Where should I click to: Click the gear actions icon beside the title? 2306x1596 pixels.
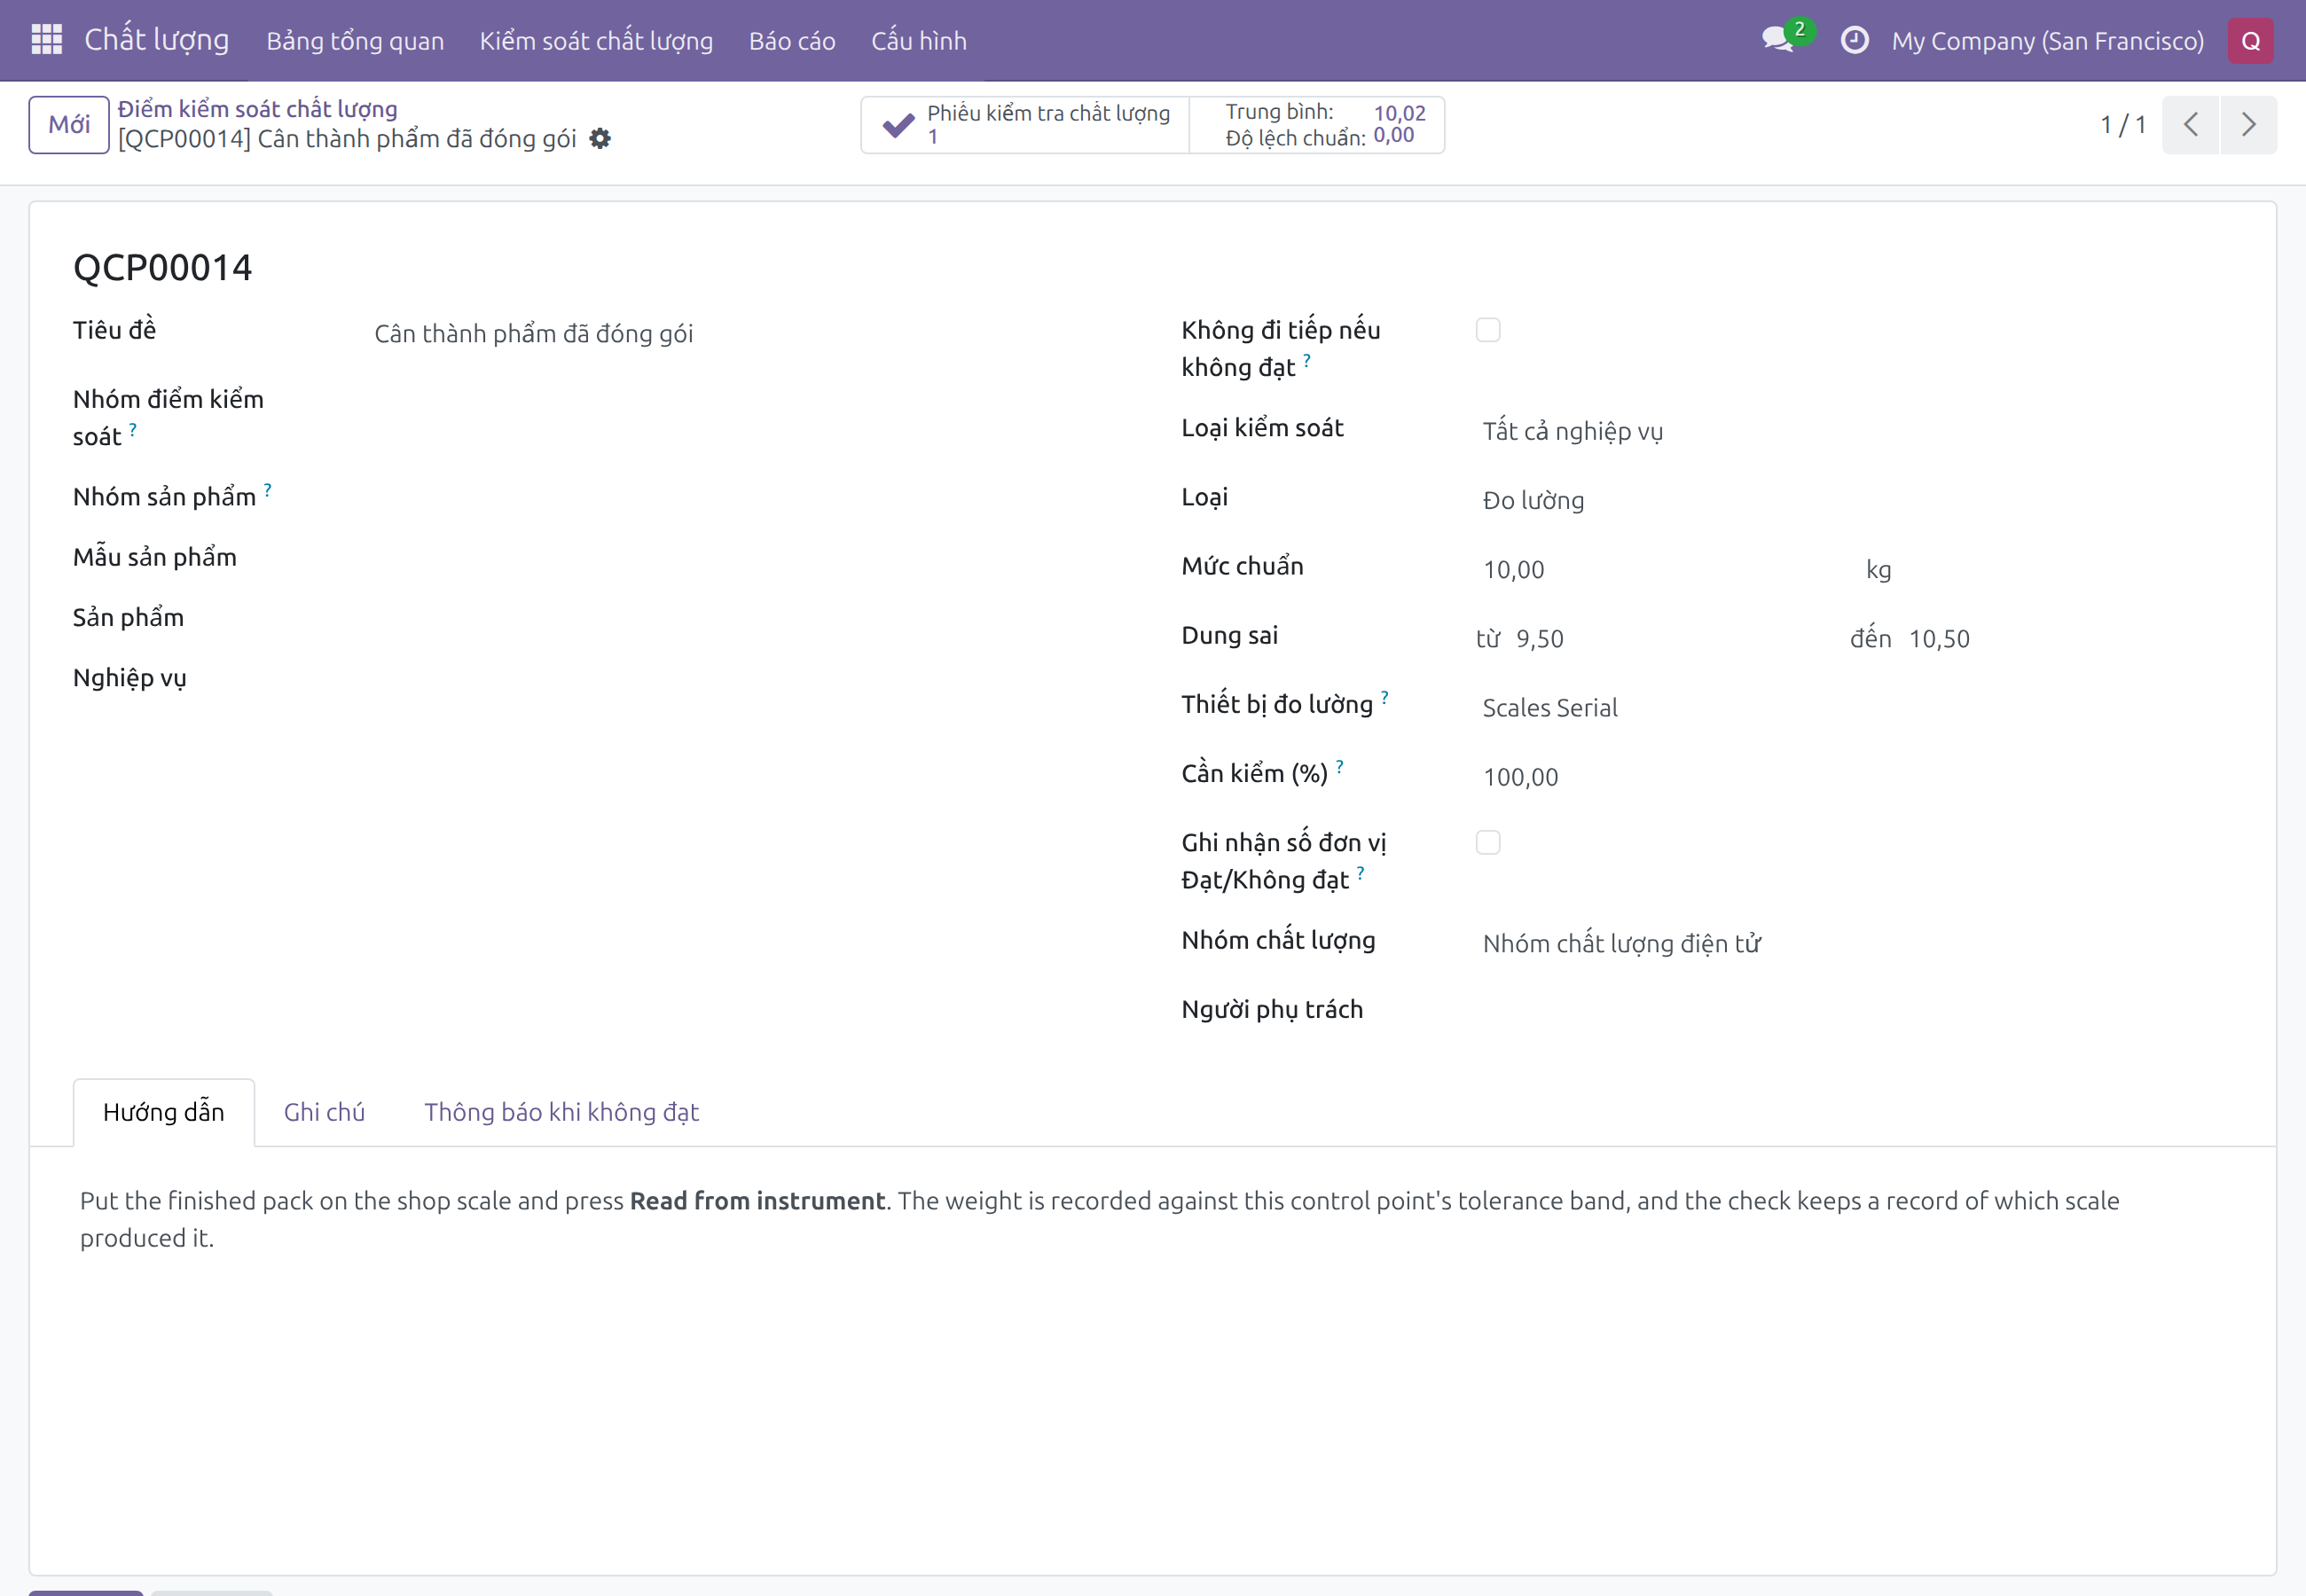pyautogui.click(x=600, y=139)
